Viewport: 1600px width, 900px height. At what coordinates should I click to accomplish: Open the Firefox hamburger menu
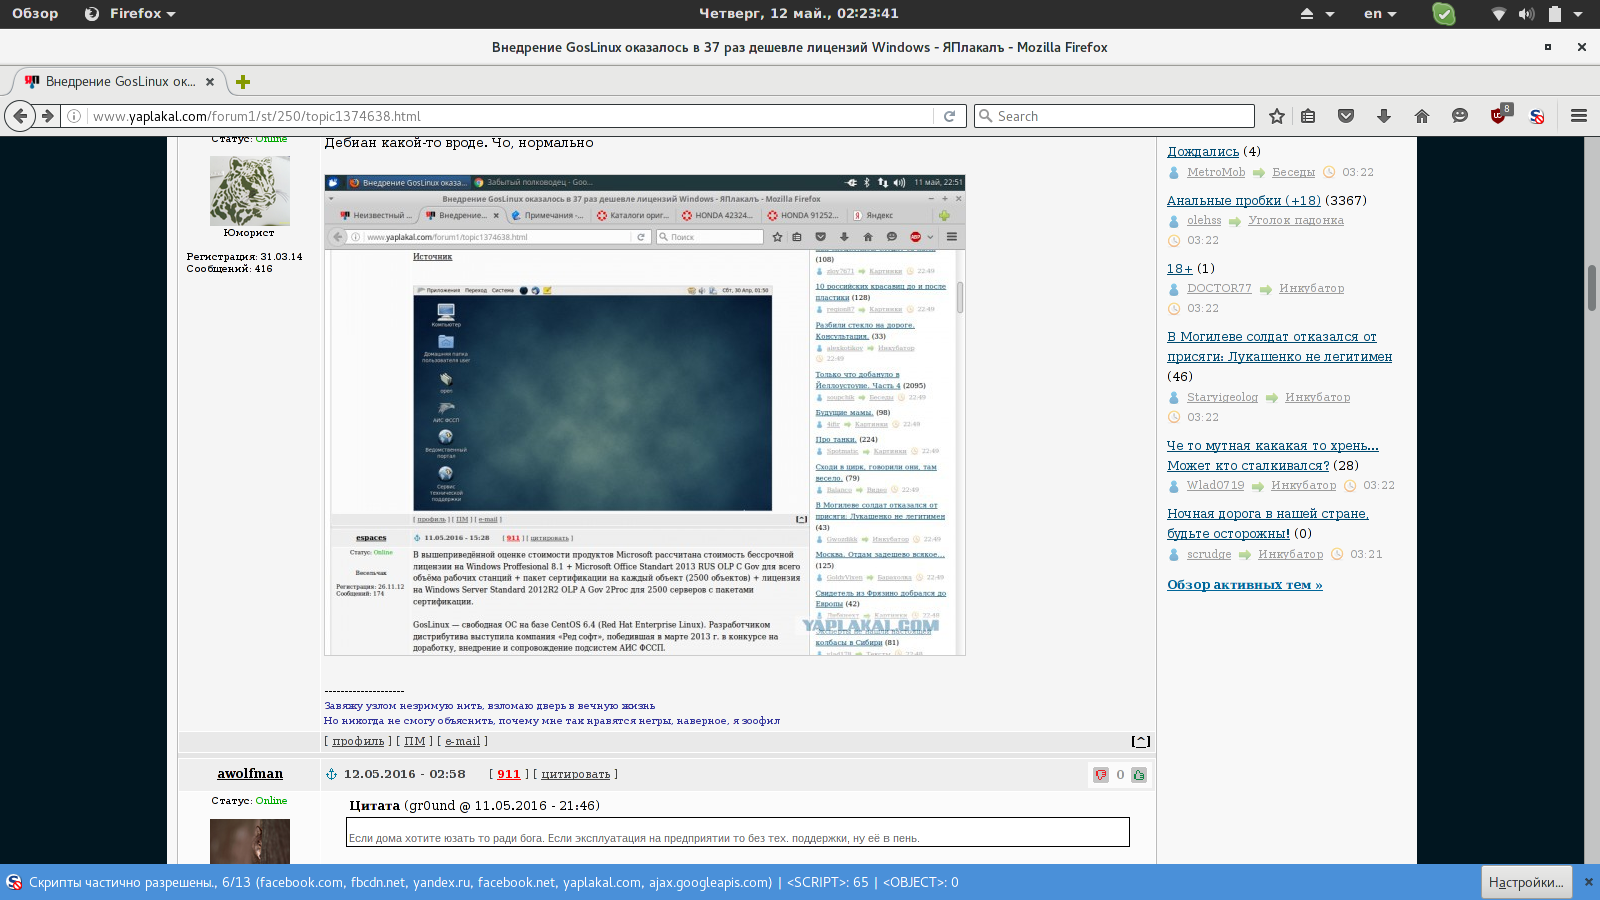pos(1579,116)
